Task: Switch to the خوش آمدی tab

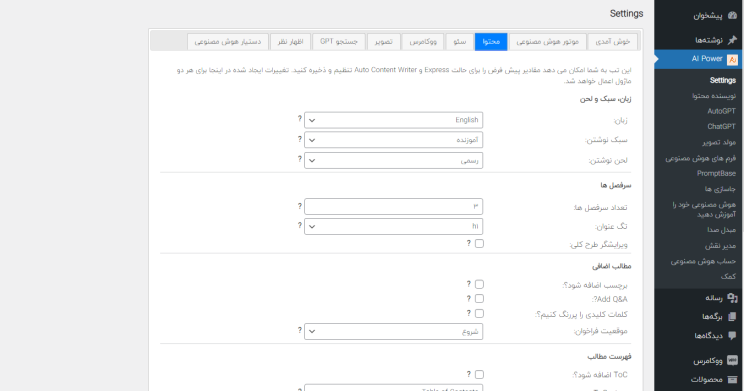Action: (x=613, y=42)
